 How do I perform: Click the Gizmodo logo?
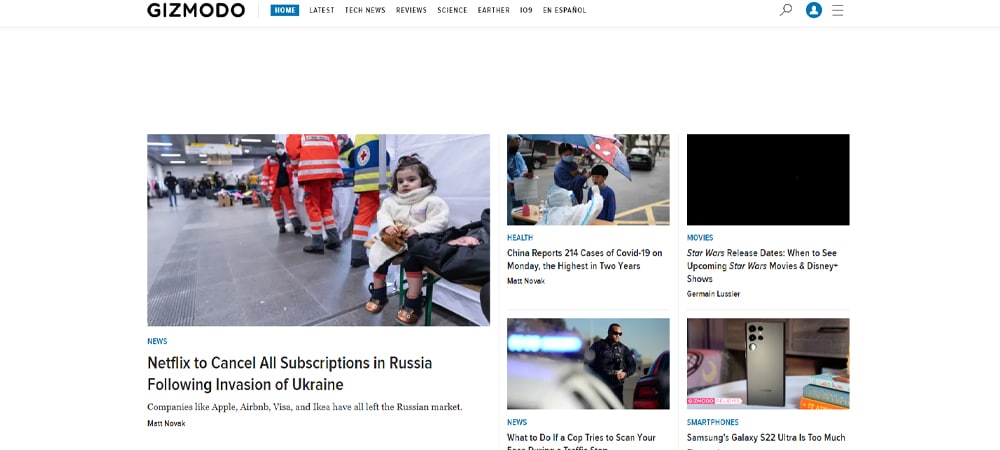click(196, 10)
